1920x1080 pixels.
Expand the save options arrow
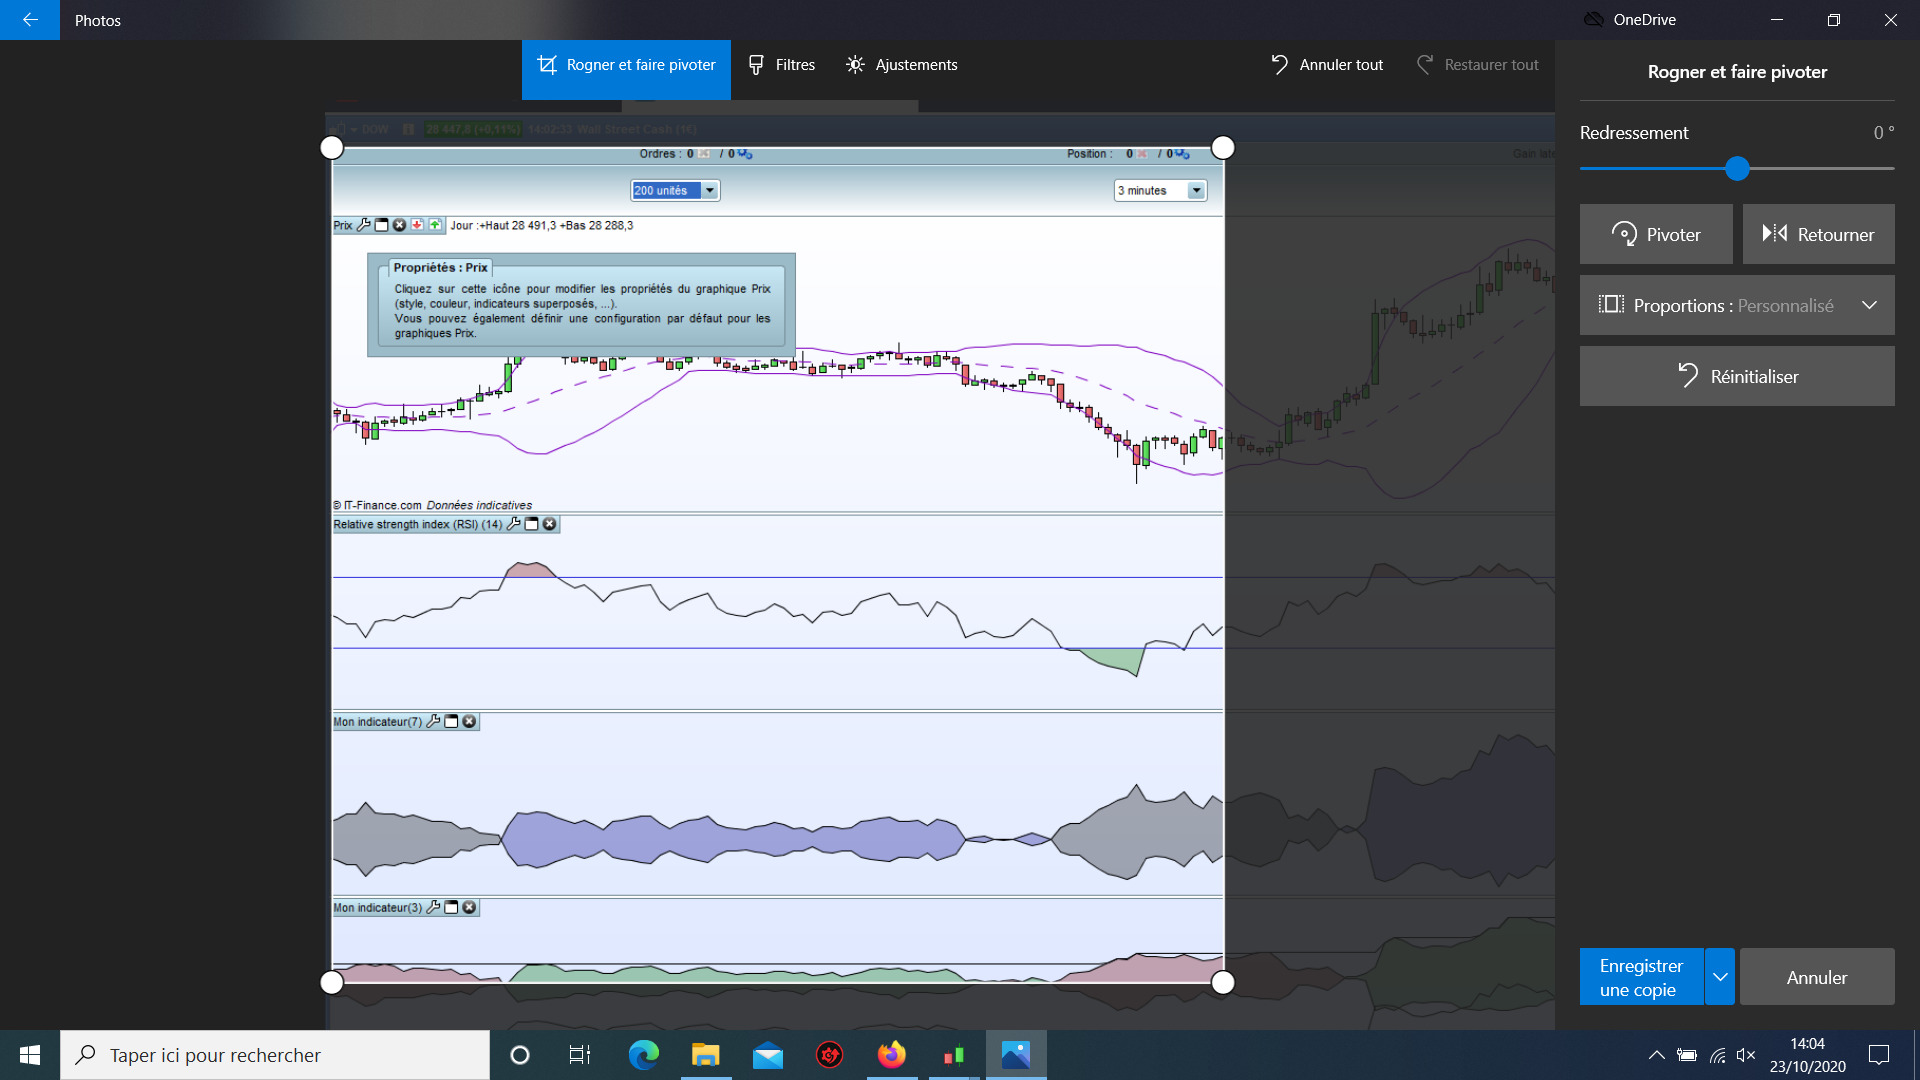[1720, 977]
